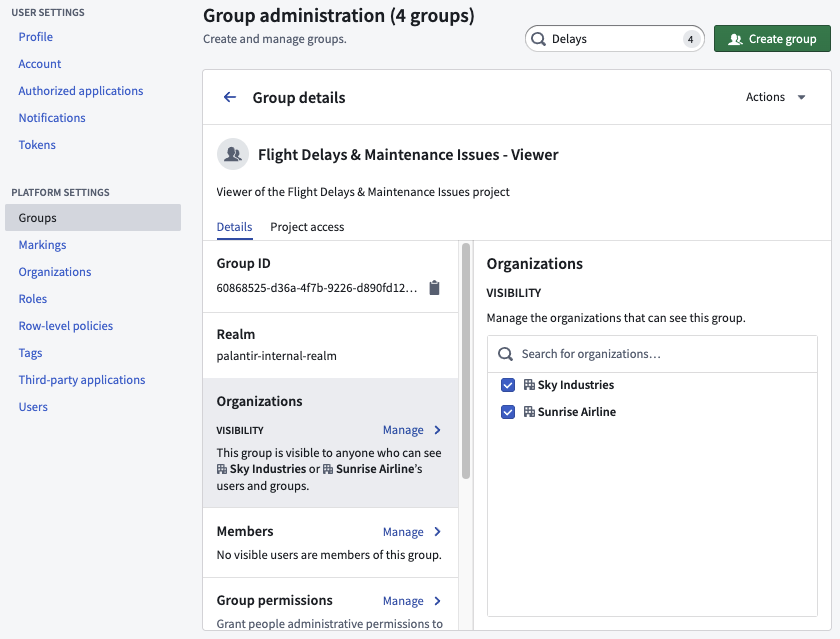Open Notifications settings
Viewport: 840px width, 639px height.
coord(52,117)
